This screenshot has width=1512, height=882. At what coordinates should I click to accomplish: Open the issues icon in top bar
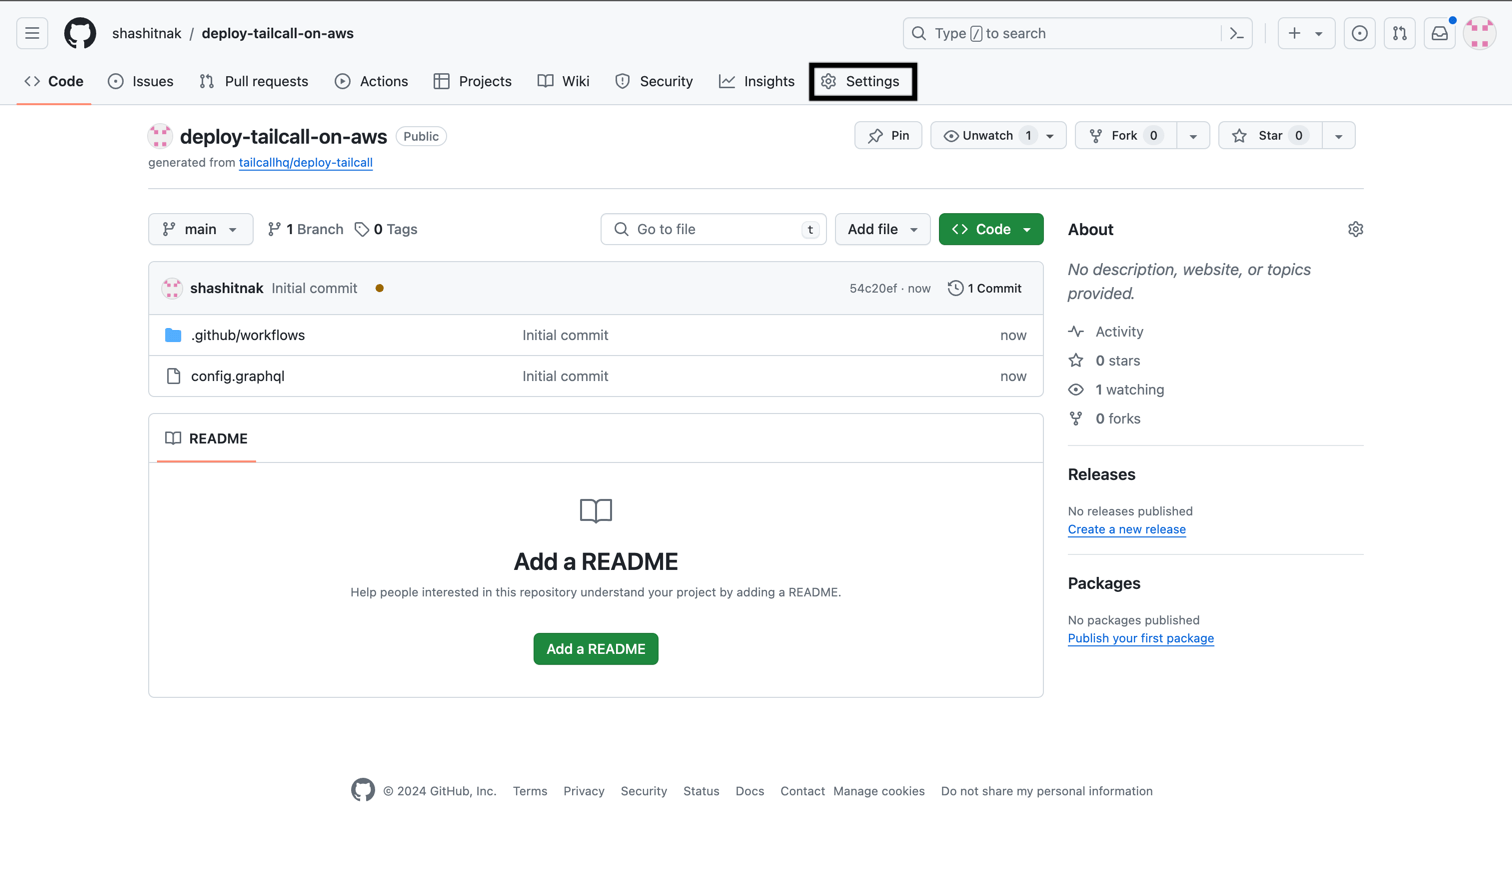tap(1359, 33)
